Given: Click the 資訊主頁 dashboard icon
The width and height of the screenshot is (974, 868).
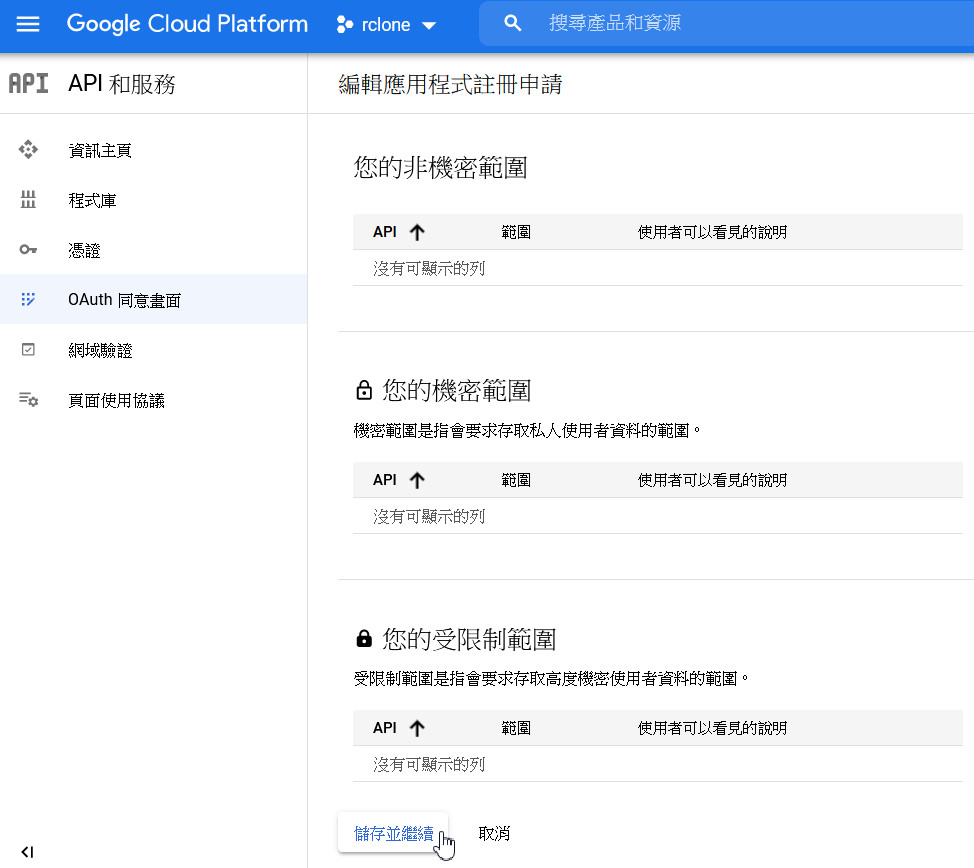Looking at the screenshot, I should point(28,150).
